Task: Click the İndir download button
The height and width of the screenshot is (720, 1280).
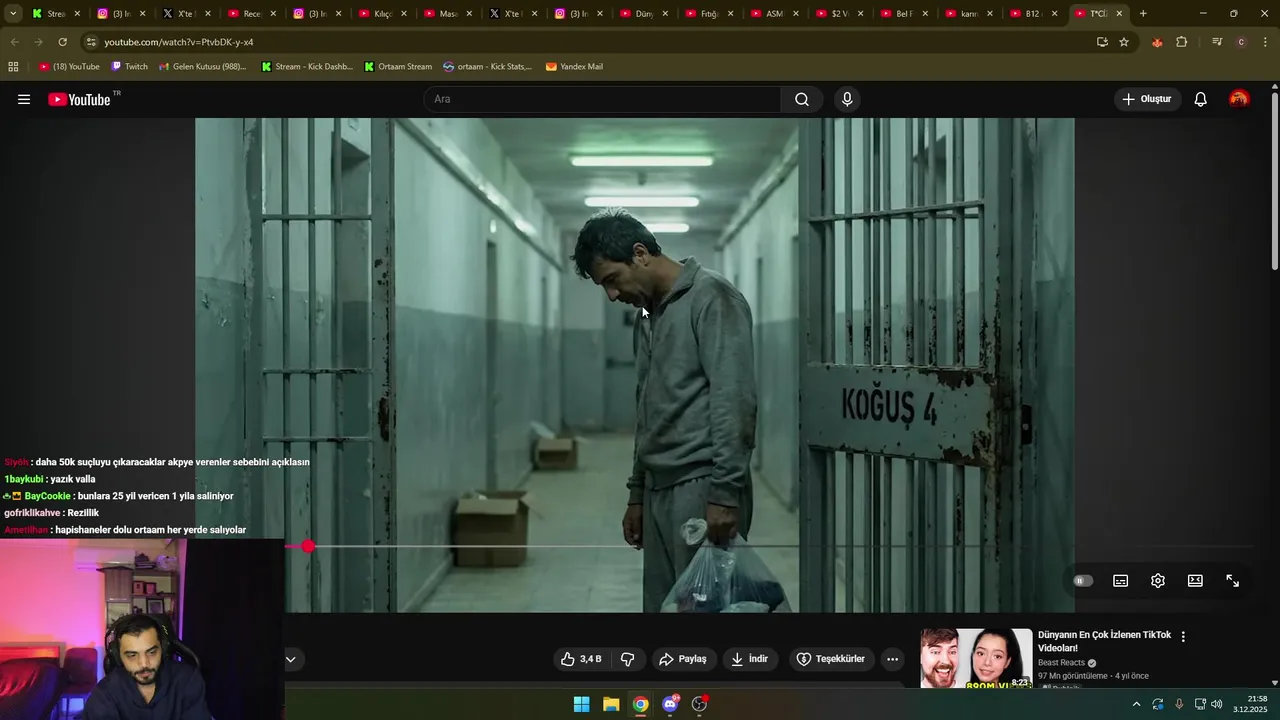Action: pos(749,659)
